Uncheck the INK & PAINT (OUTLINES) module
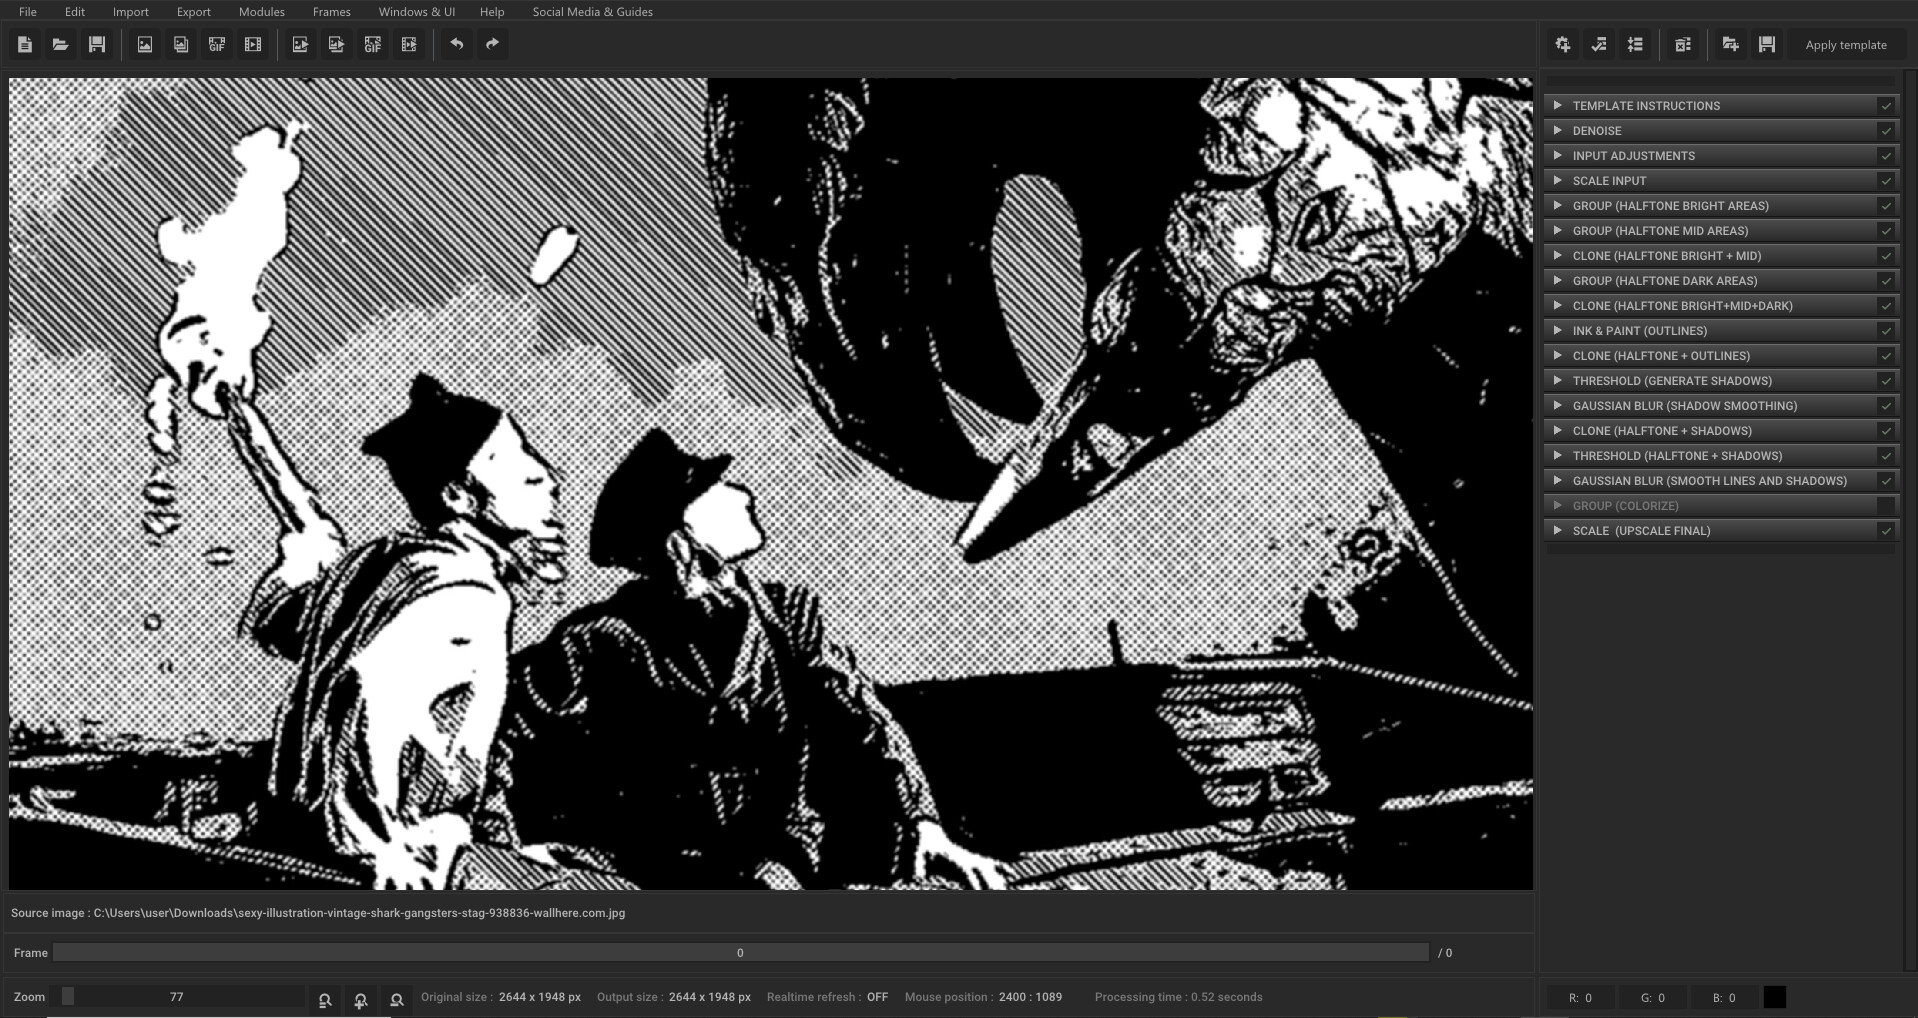Viewport: 1918px width, 1018px height. [x=1886, y=330]
